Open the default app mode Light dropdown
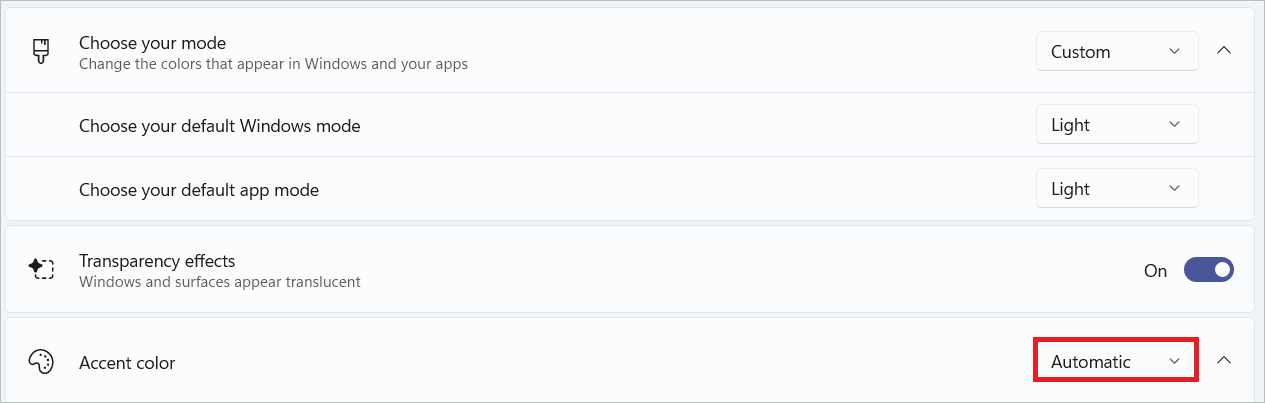 1117,189
